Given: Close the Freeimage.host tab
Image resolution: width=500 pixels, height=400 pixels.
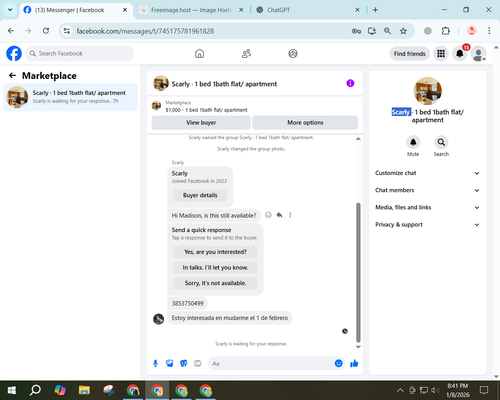Looking at the screenshot, I should tap(241, 10).
